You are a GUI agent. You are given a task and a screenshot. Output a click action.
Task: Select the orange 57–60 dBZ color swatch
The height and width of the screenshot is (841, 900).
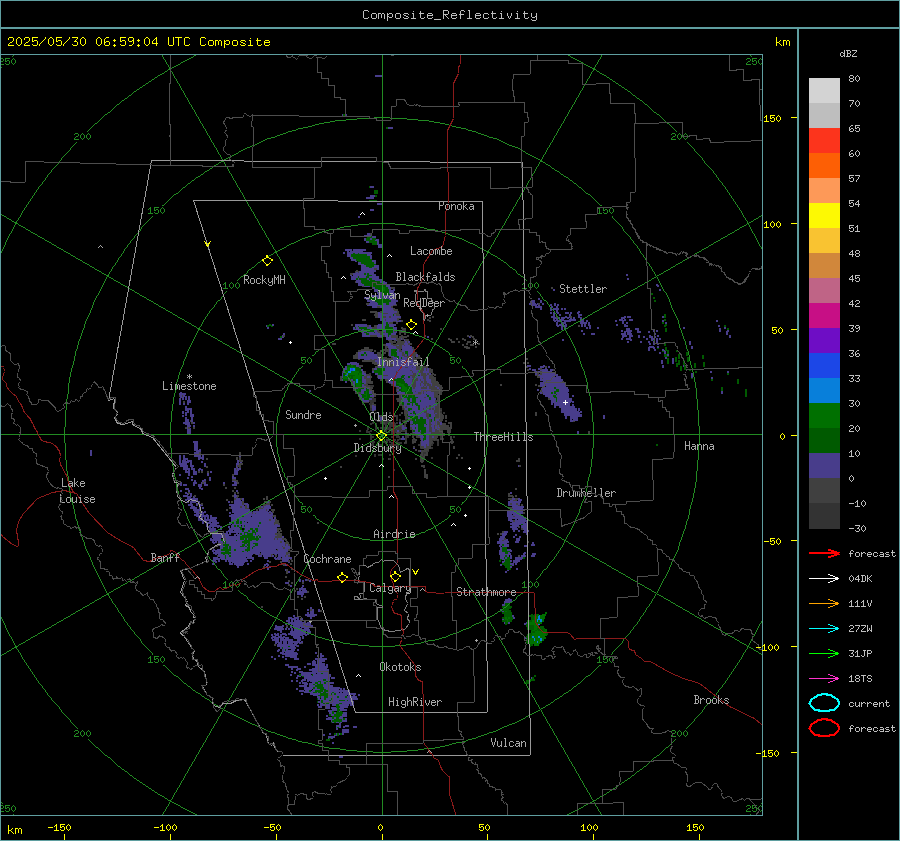tap(824, 166)
